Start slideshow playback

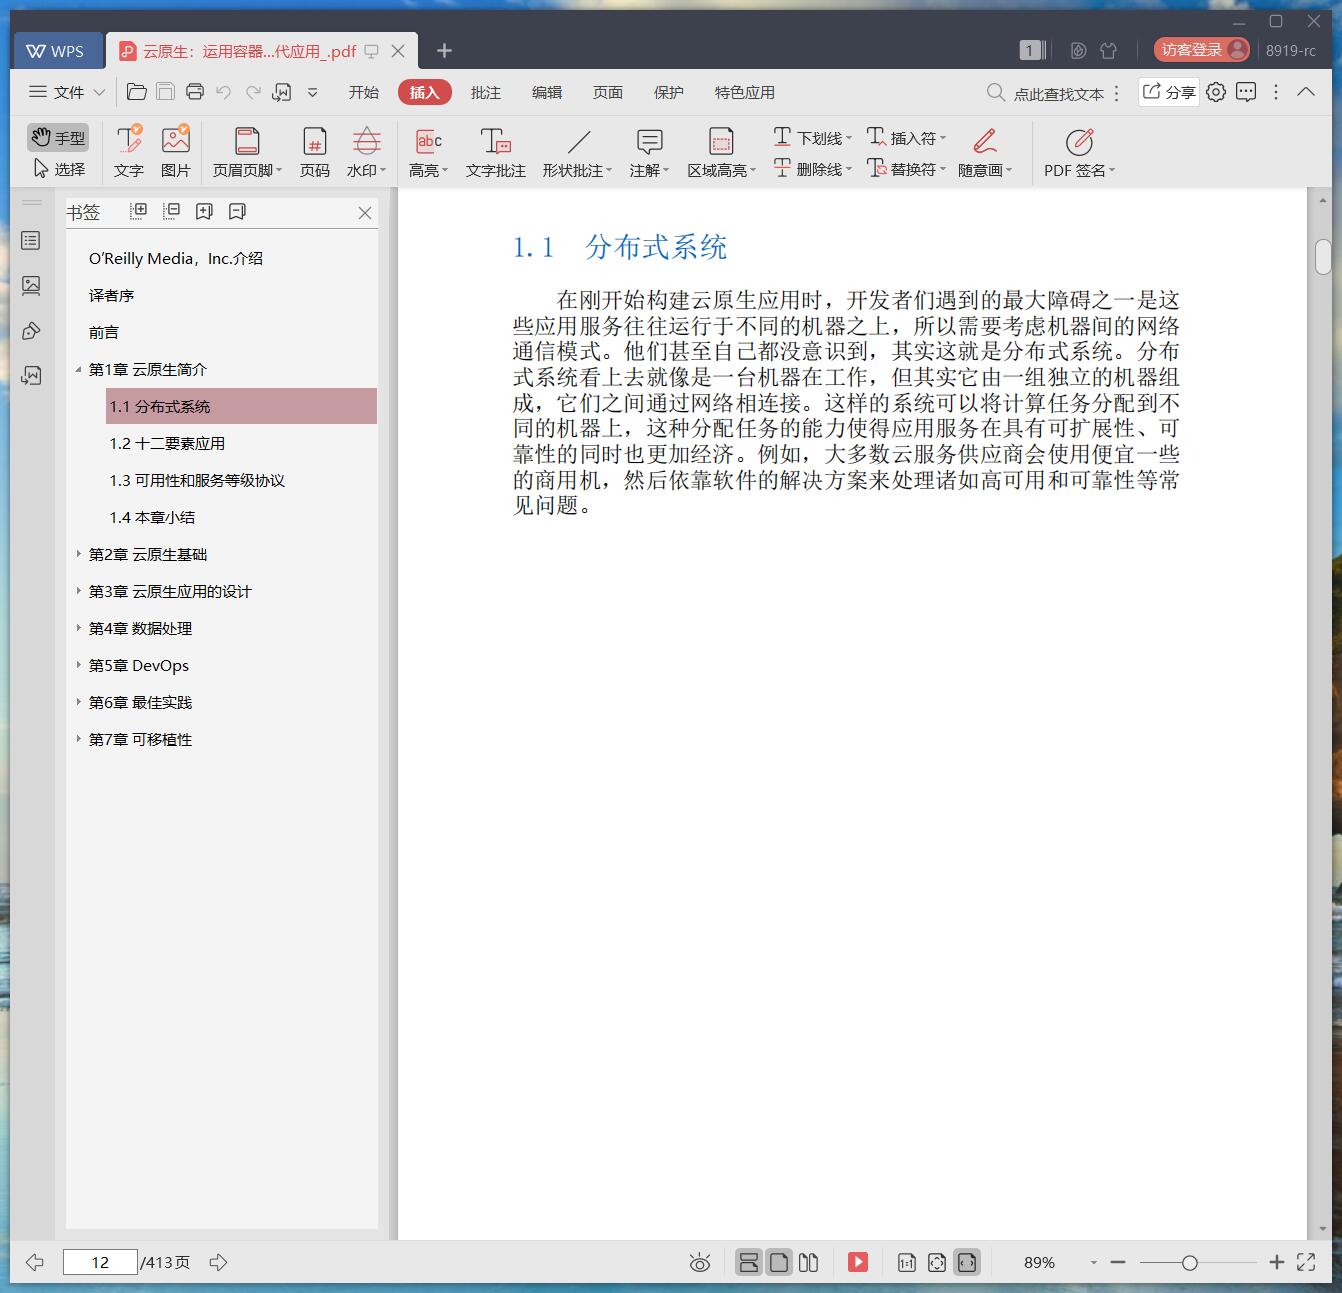[858, 1262]
